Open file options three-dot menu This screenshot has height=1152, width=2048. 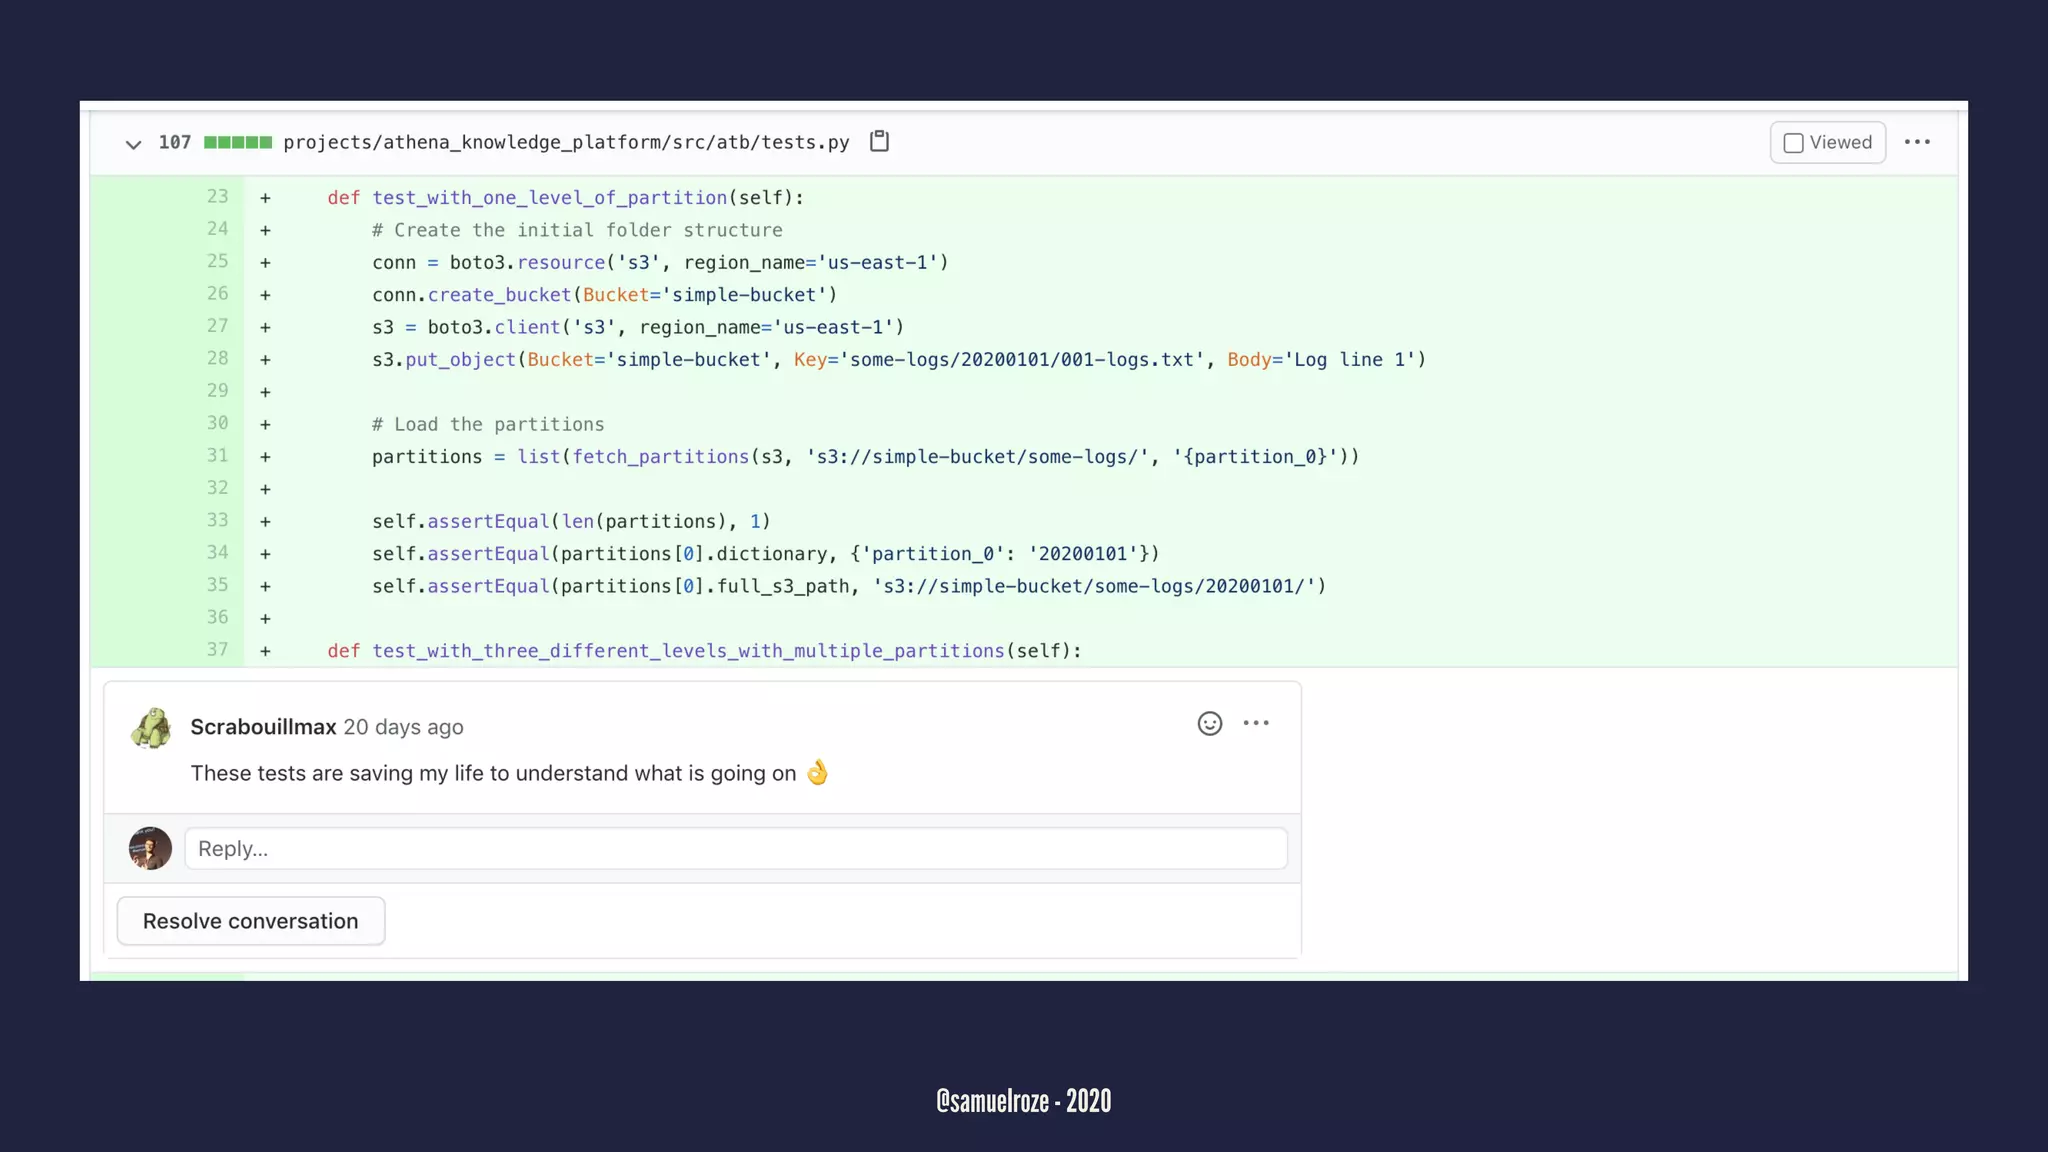[x=1917, y=142]
